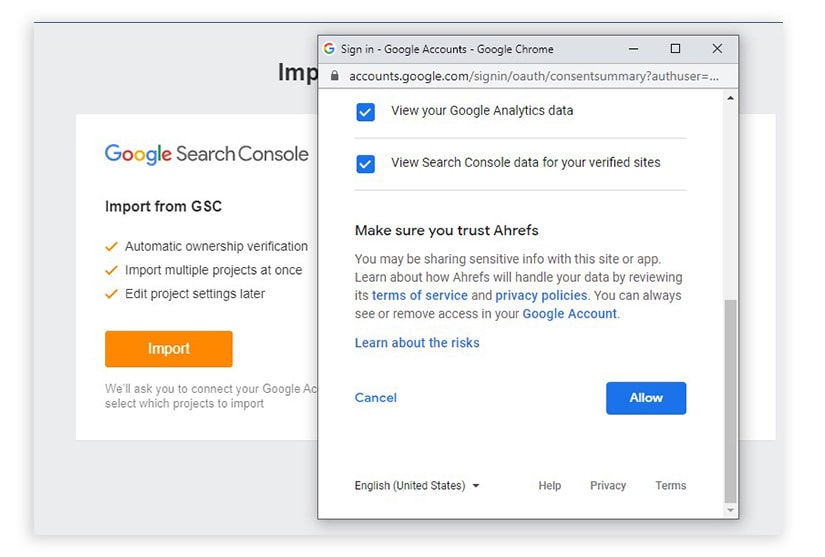
Task: Click the Help footer link
Action: point(549,486)
